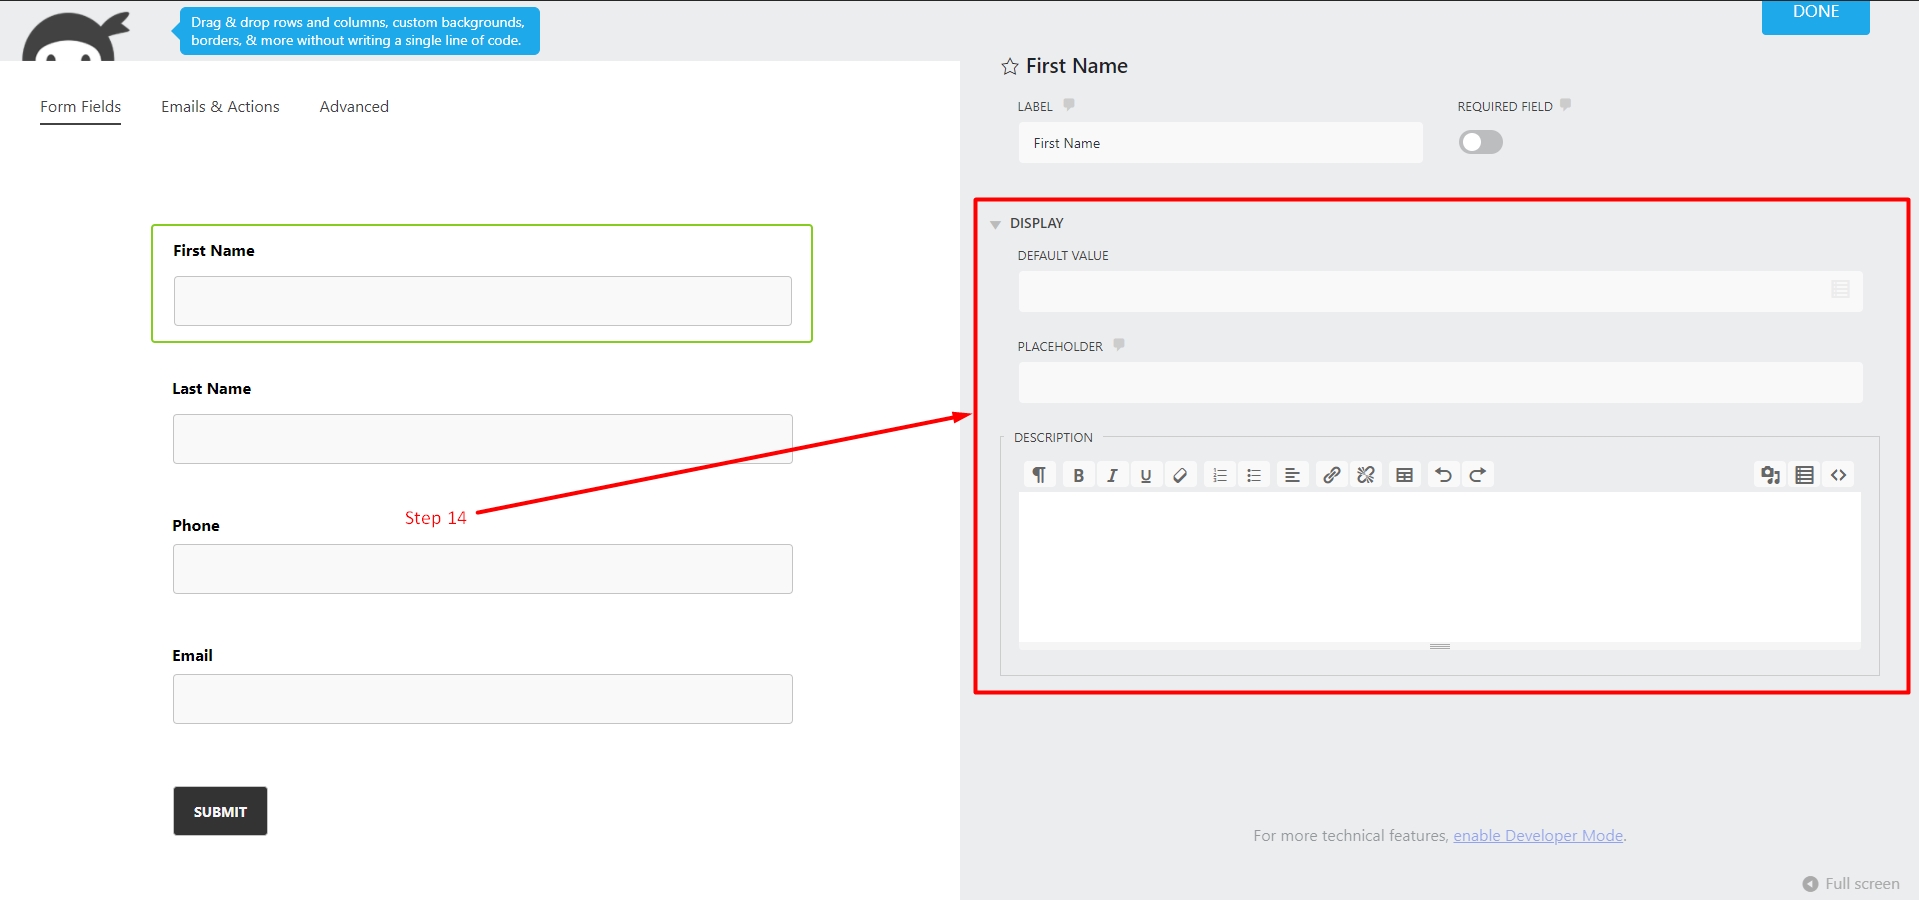The width and height of the screenshot is (1919, 900).
Task: Insert a table in the description
Action: coord(1404,475)
